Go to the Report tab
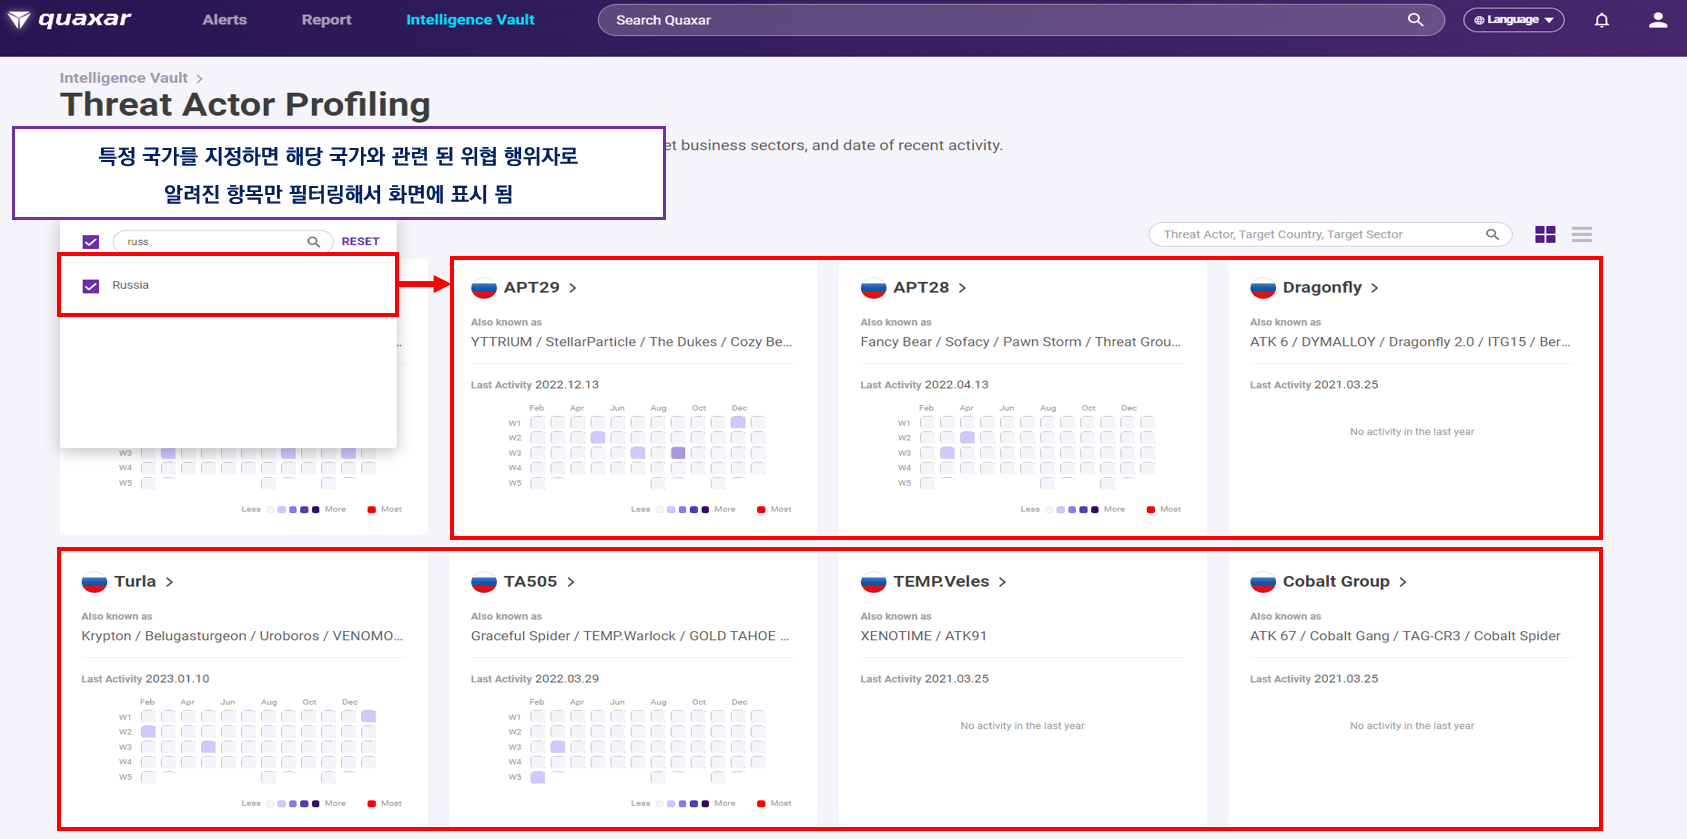 click(x=326, y=20)
